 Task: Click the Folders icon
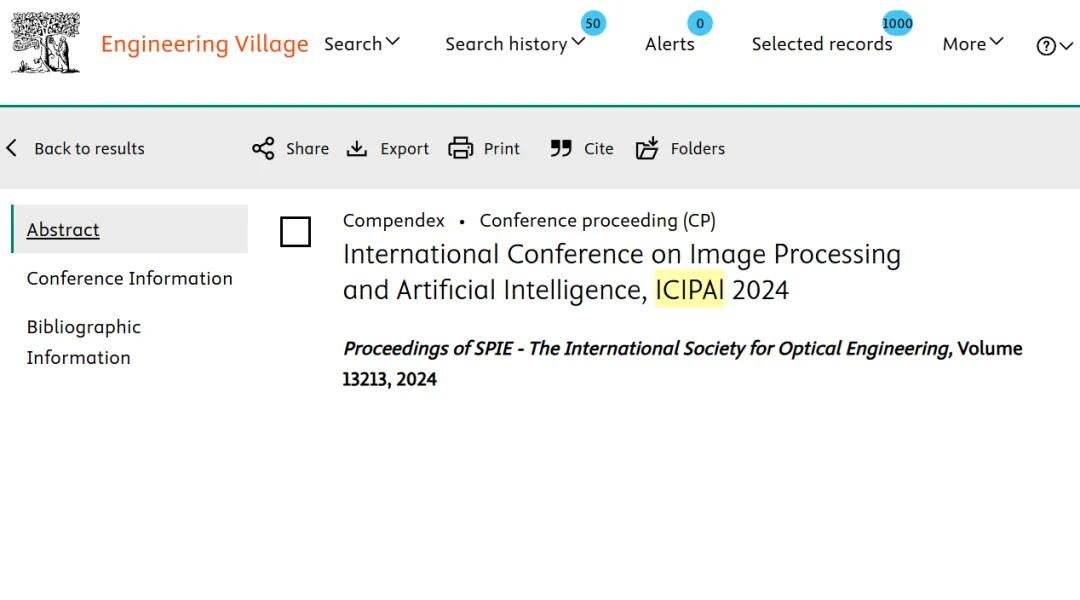647,149
